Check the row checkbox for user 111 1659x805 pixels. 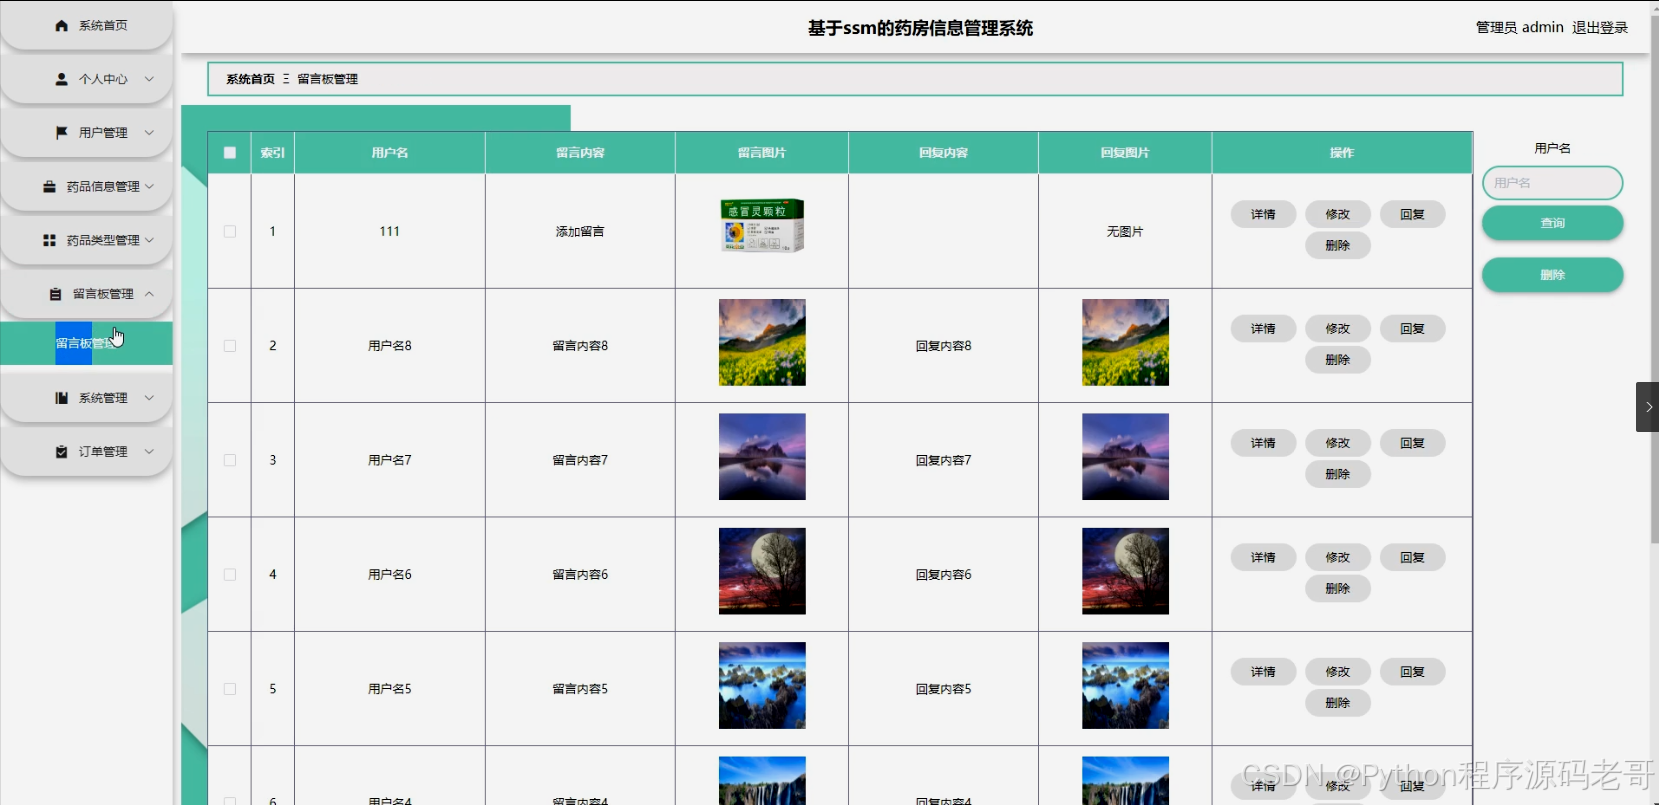point(230,231)
